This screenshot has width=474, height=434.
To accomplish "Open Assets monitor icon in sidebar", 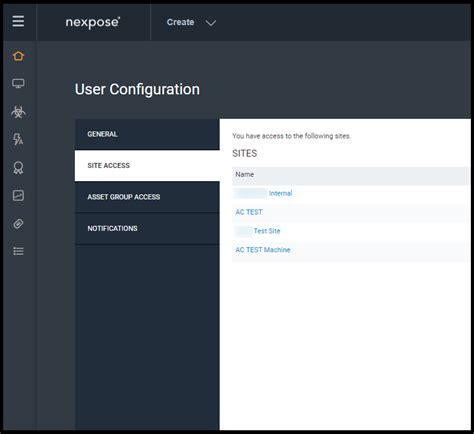I will [18, 83].
